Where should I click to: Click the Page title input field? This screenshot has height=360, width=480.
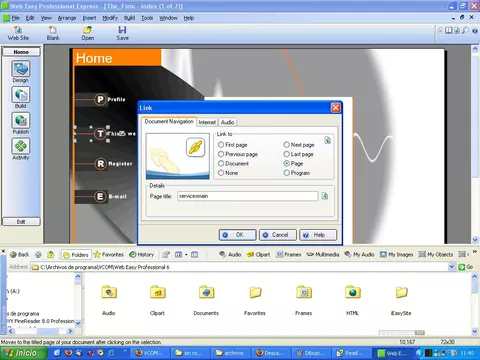pos(248,196)
